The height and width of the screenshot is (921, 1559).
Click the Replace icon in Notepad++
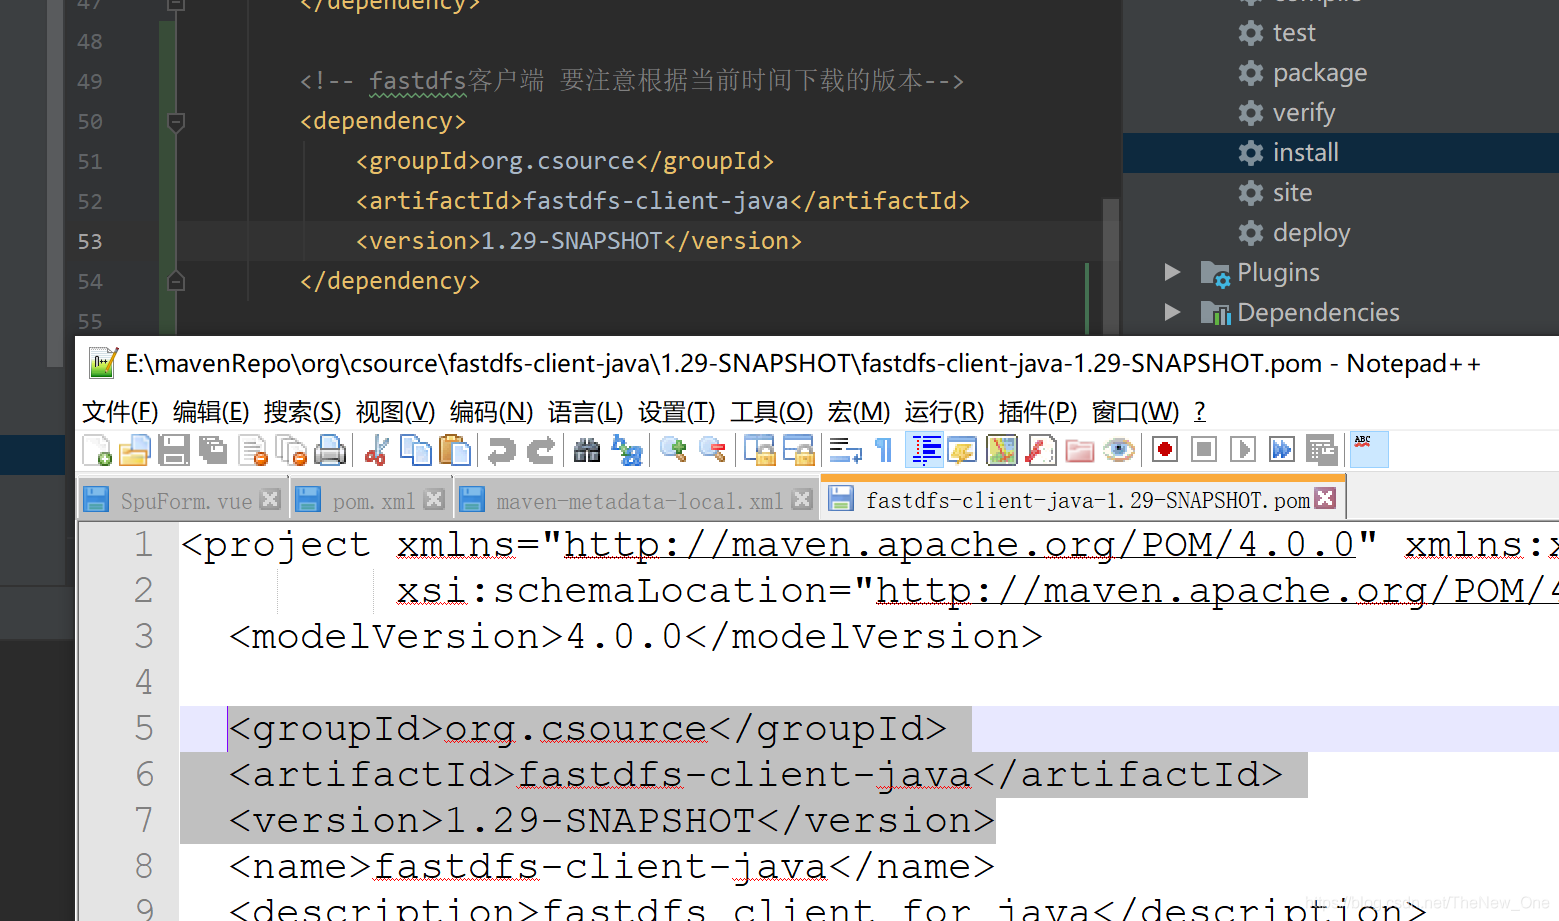pyautogui.click(x=627, y=451)
